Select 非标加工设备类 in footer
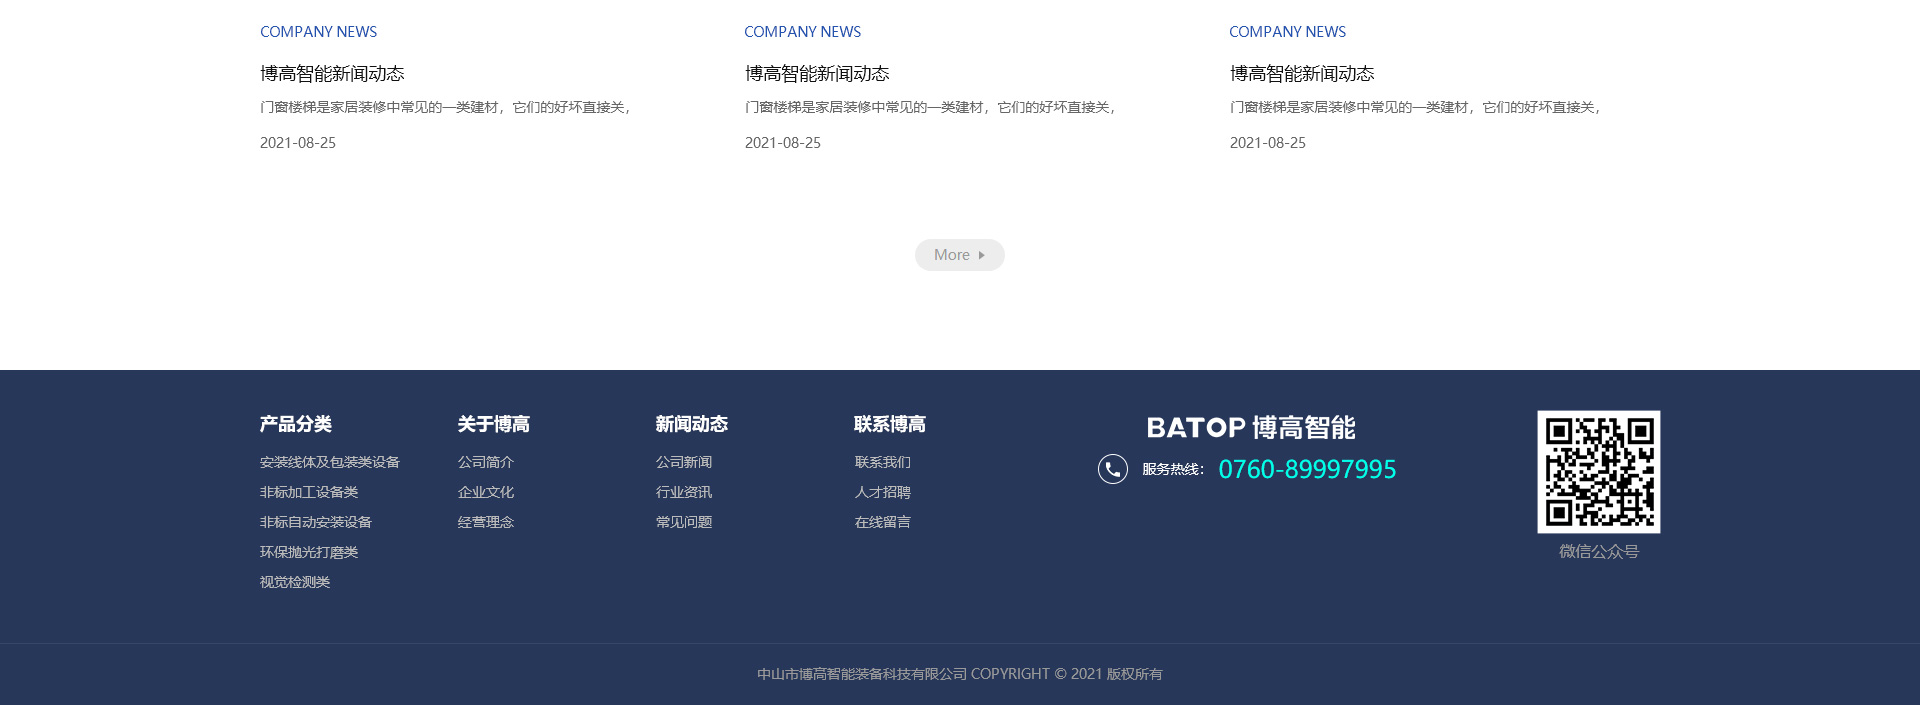This screenshot has height=705, width=1920. (308, 492)
